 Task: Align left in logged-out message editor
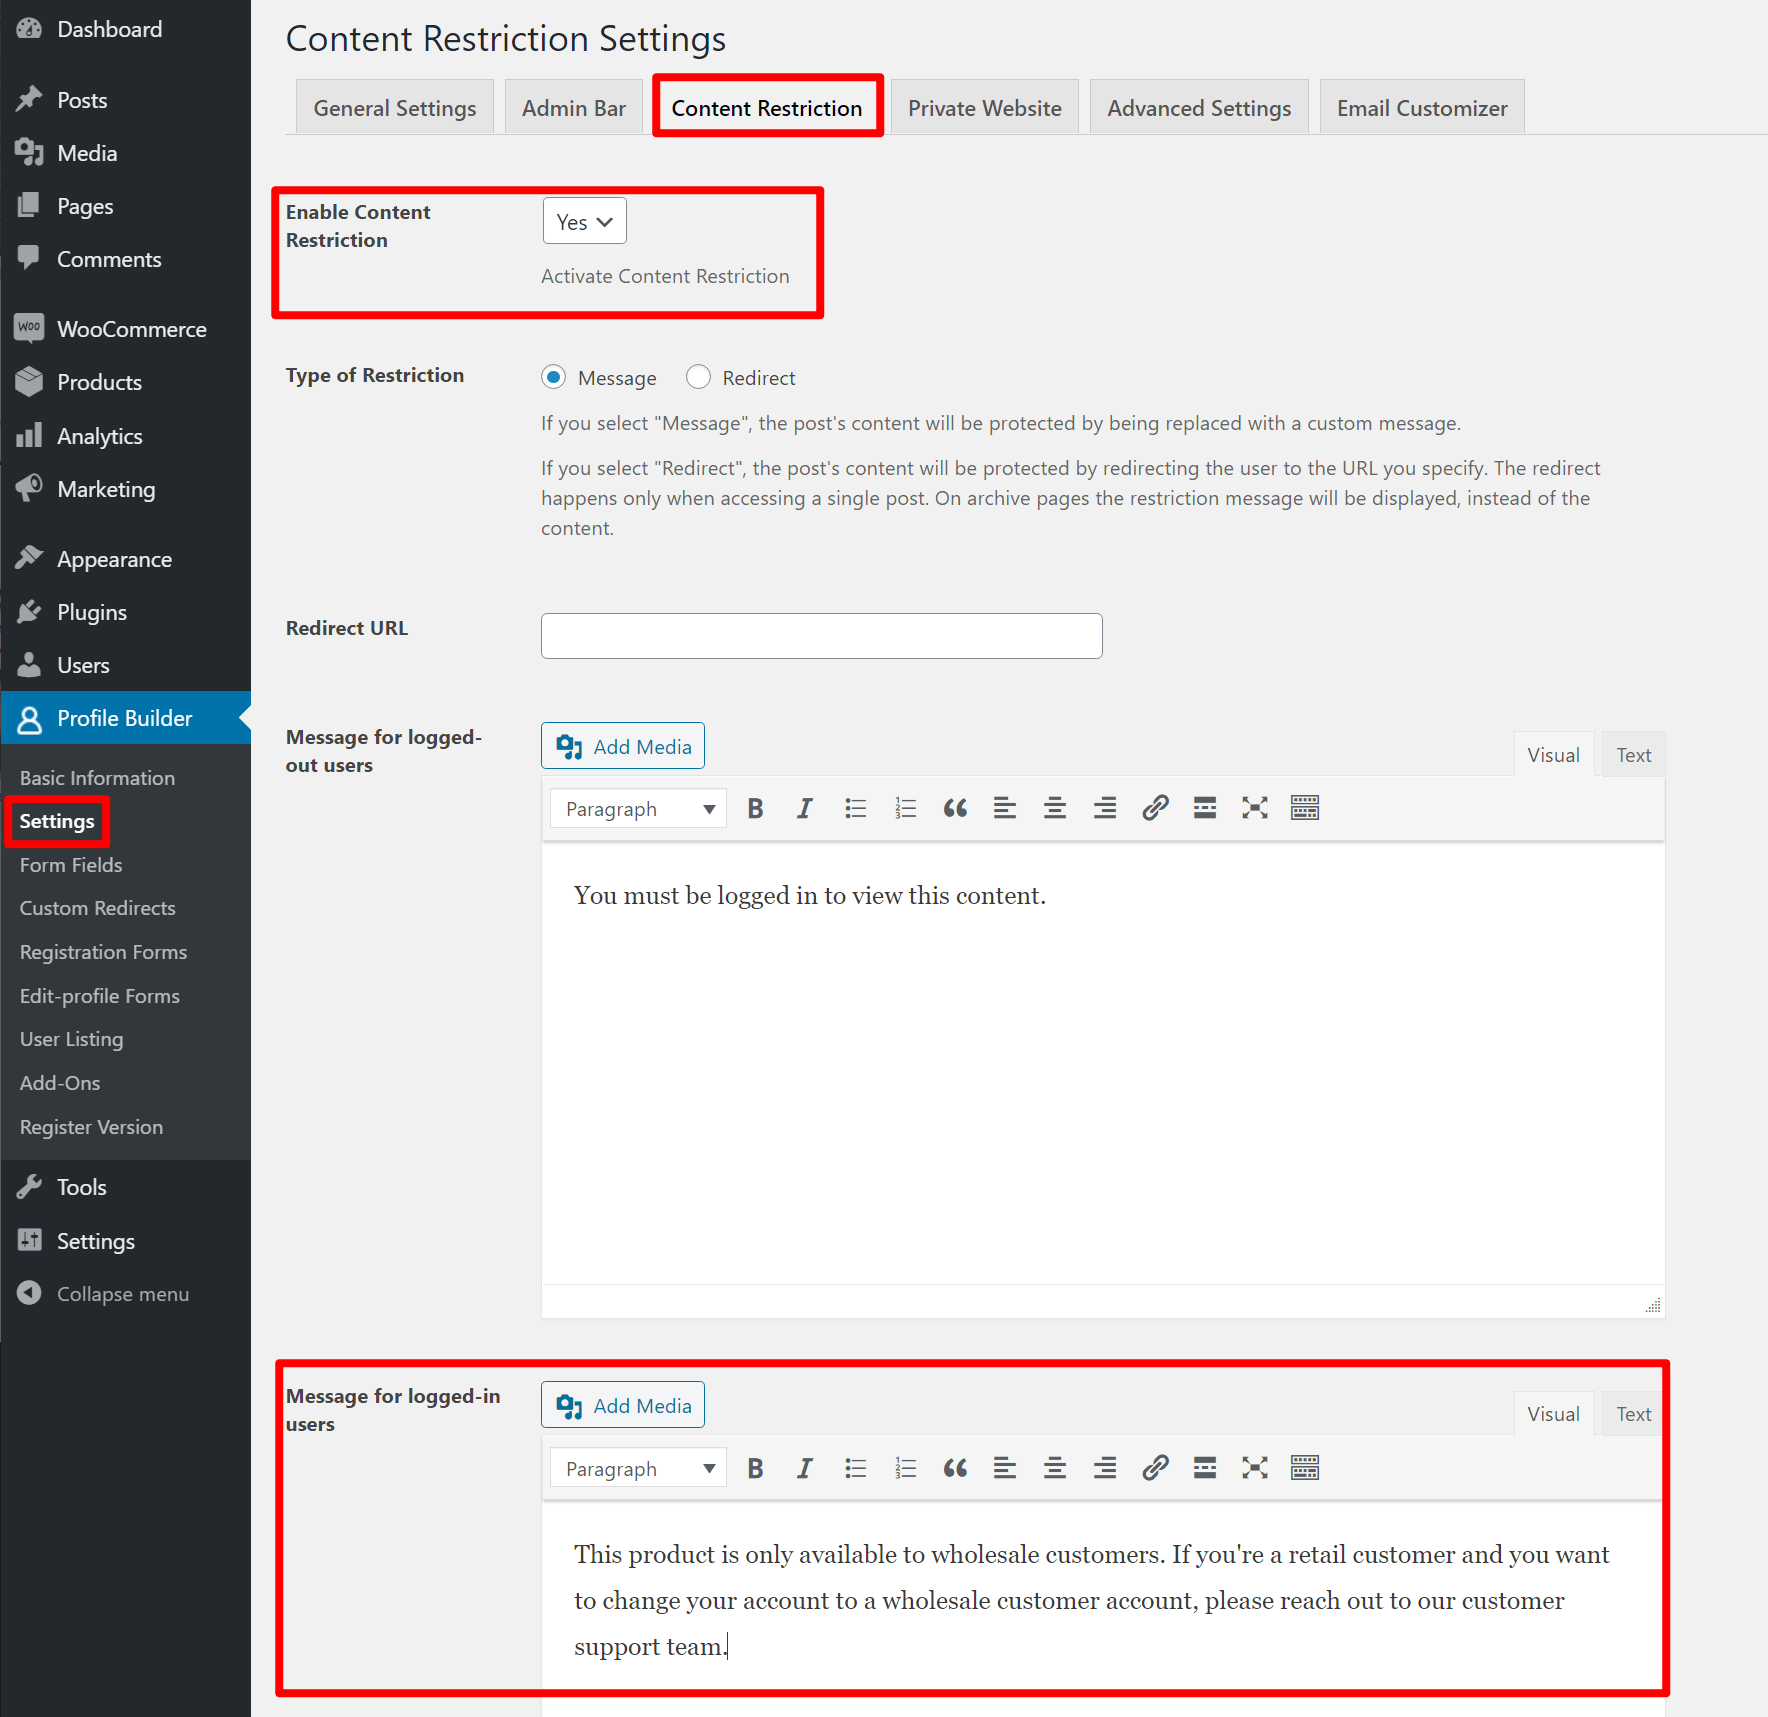click(1005, 808)
